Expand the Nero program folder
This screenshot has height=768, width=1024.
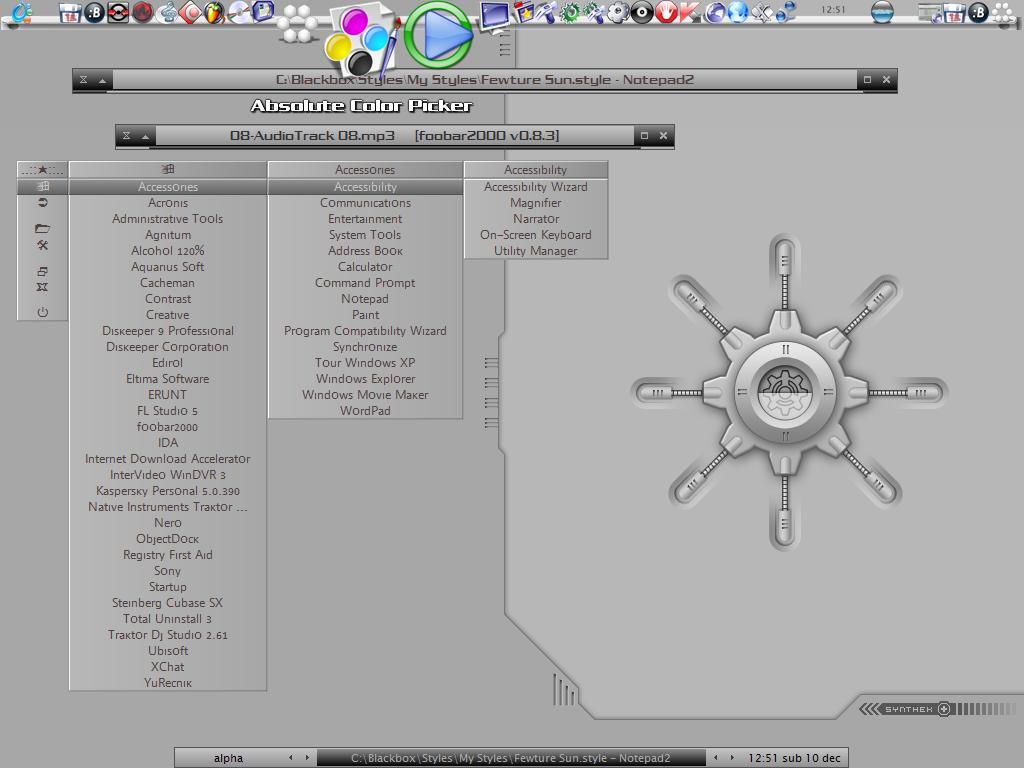pos(168,523)
